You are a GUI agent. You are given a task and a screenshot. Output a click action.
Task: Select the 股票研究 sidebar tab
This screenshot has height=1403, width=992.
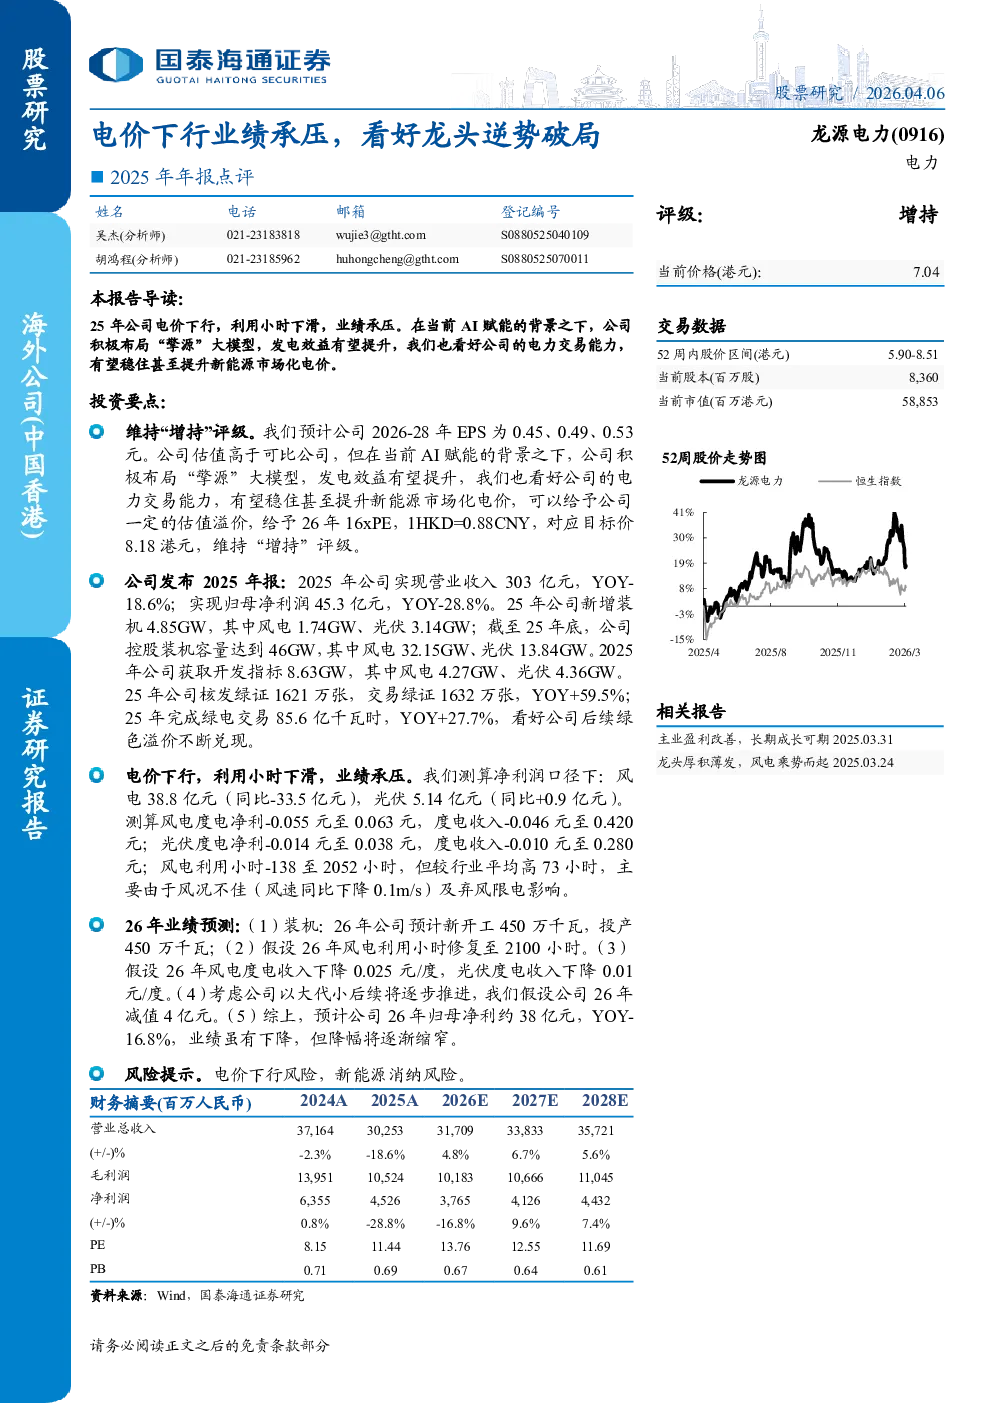[35, 101]
